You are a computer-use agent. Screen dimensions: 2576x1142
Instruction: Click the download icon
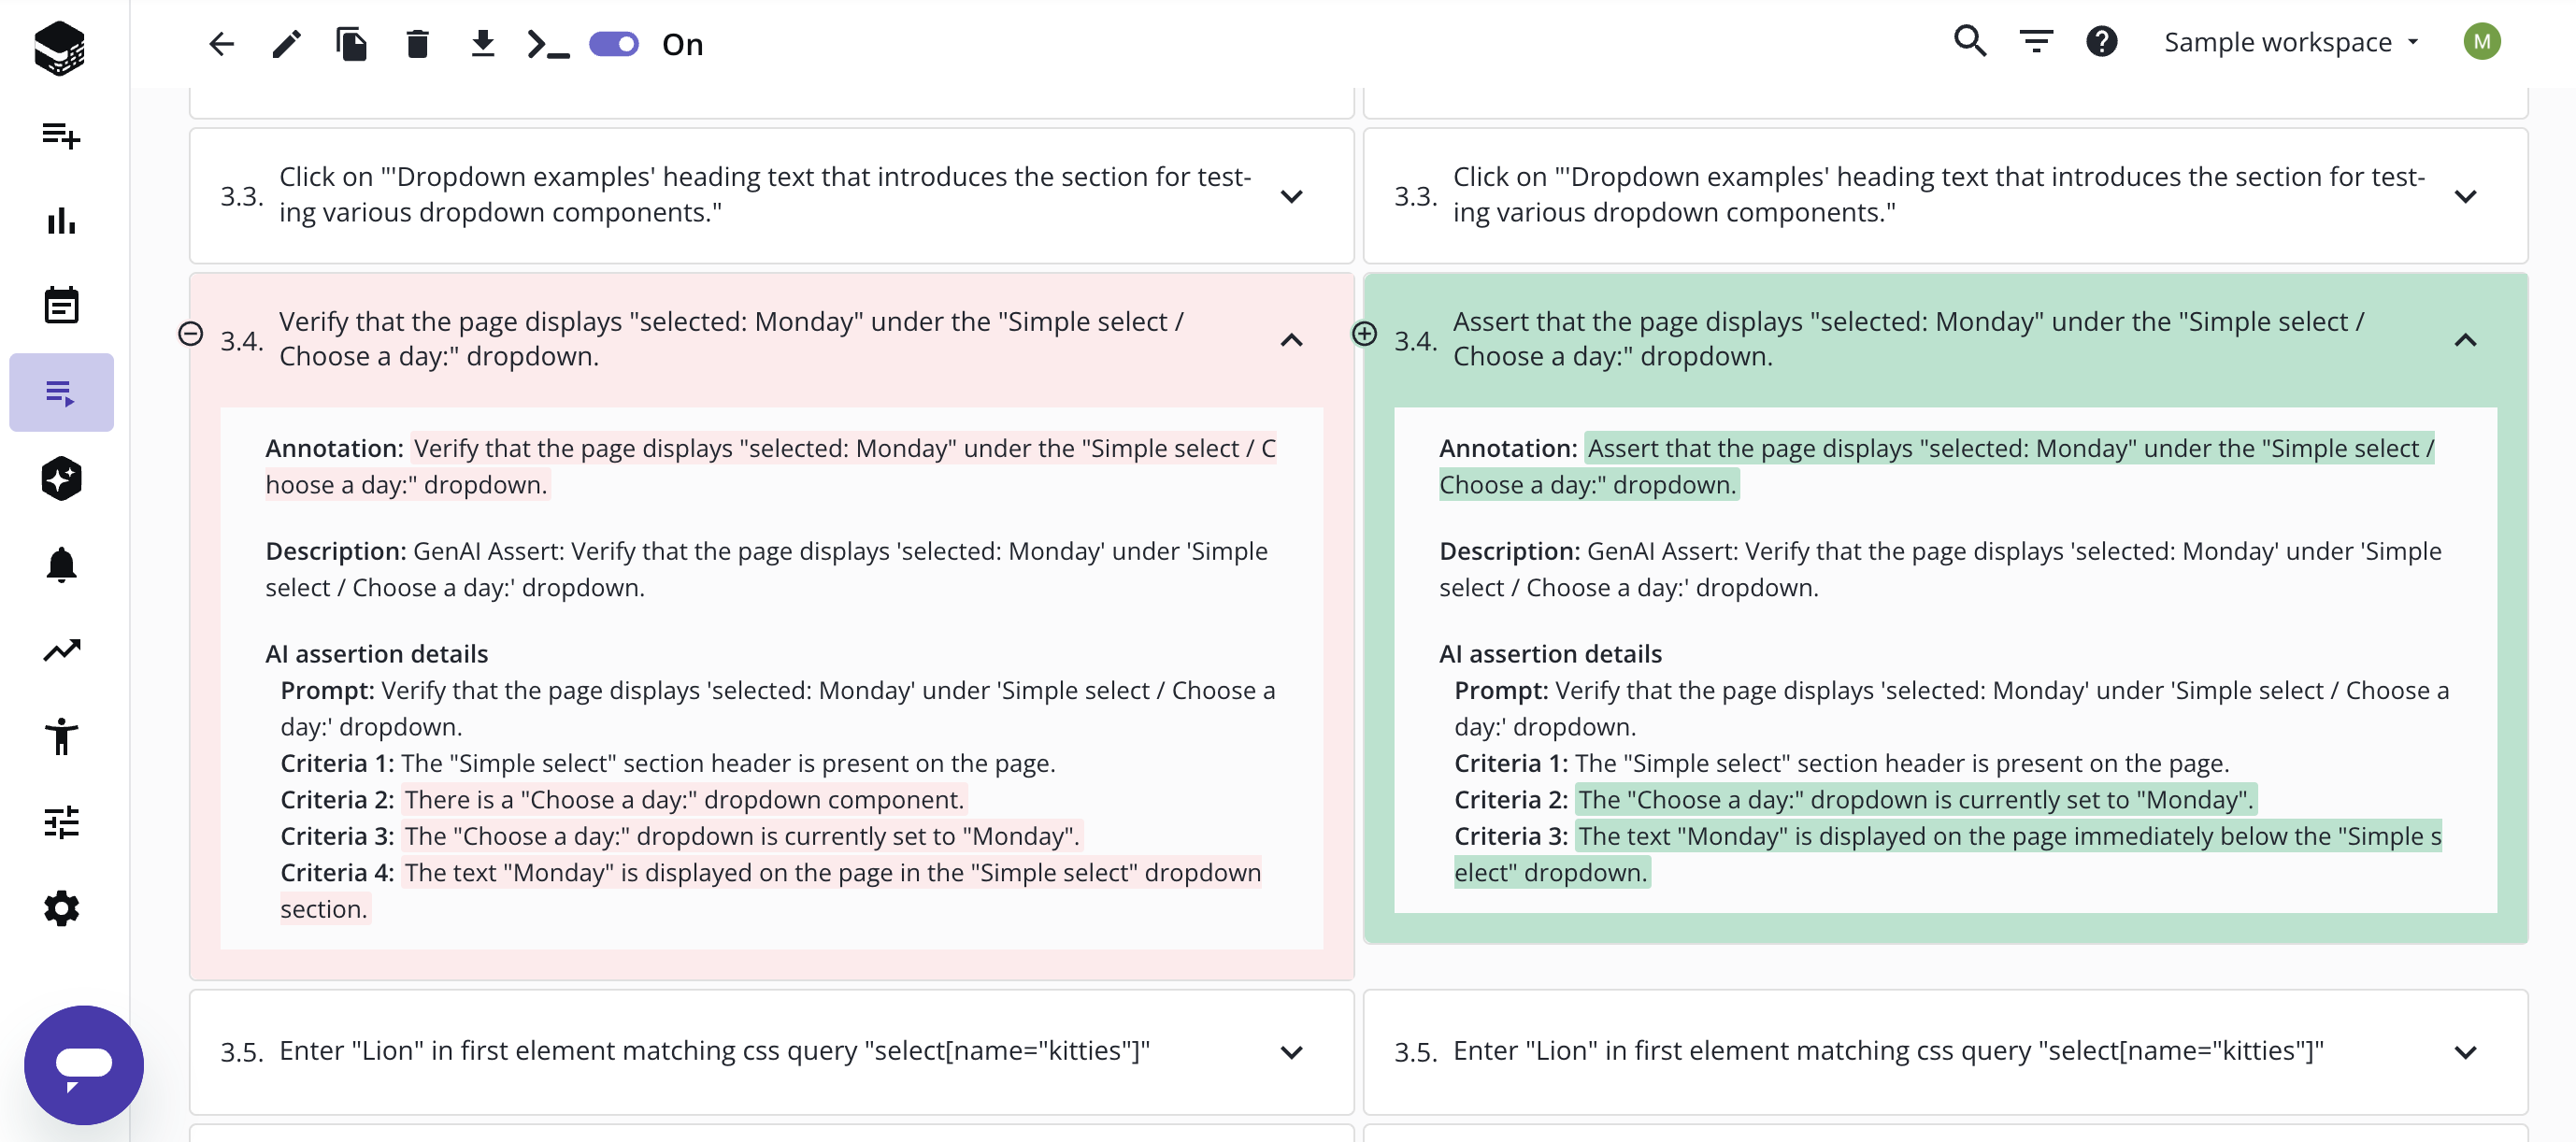pyautogui.click(x=483, y=44)
